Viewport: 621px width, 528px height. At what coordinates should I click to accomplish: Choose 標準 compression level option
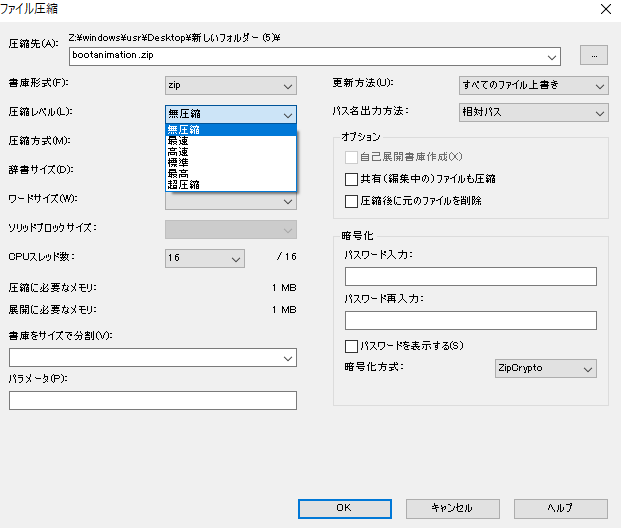coord(230,162)
